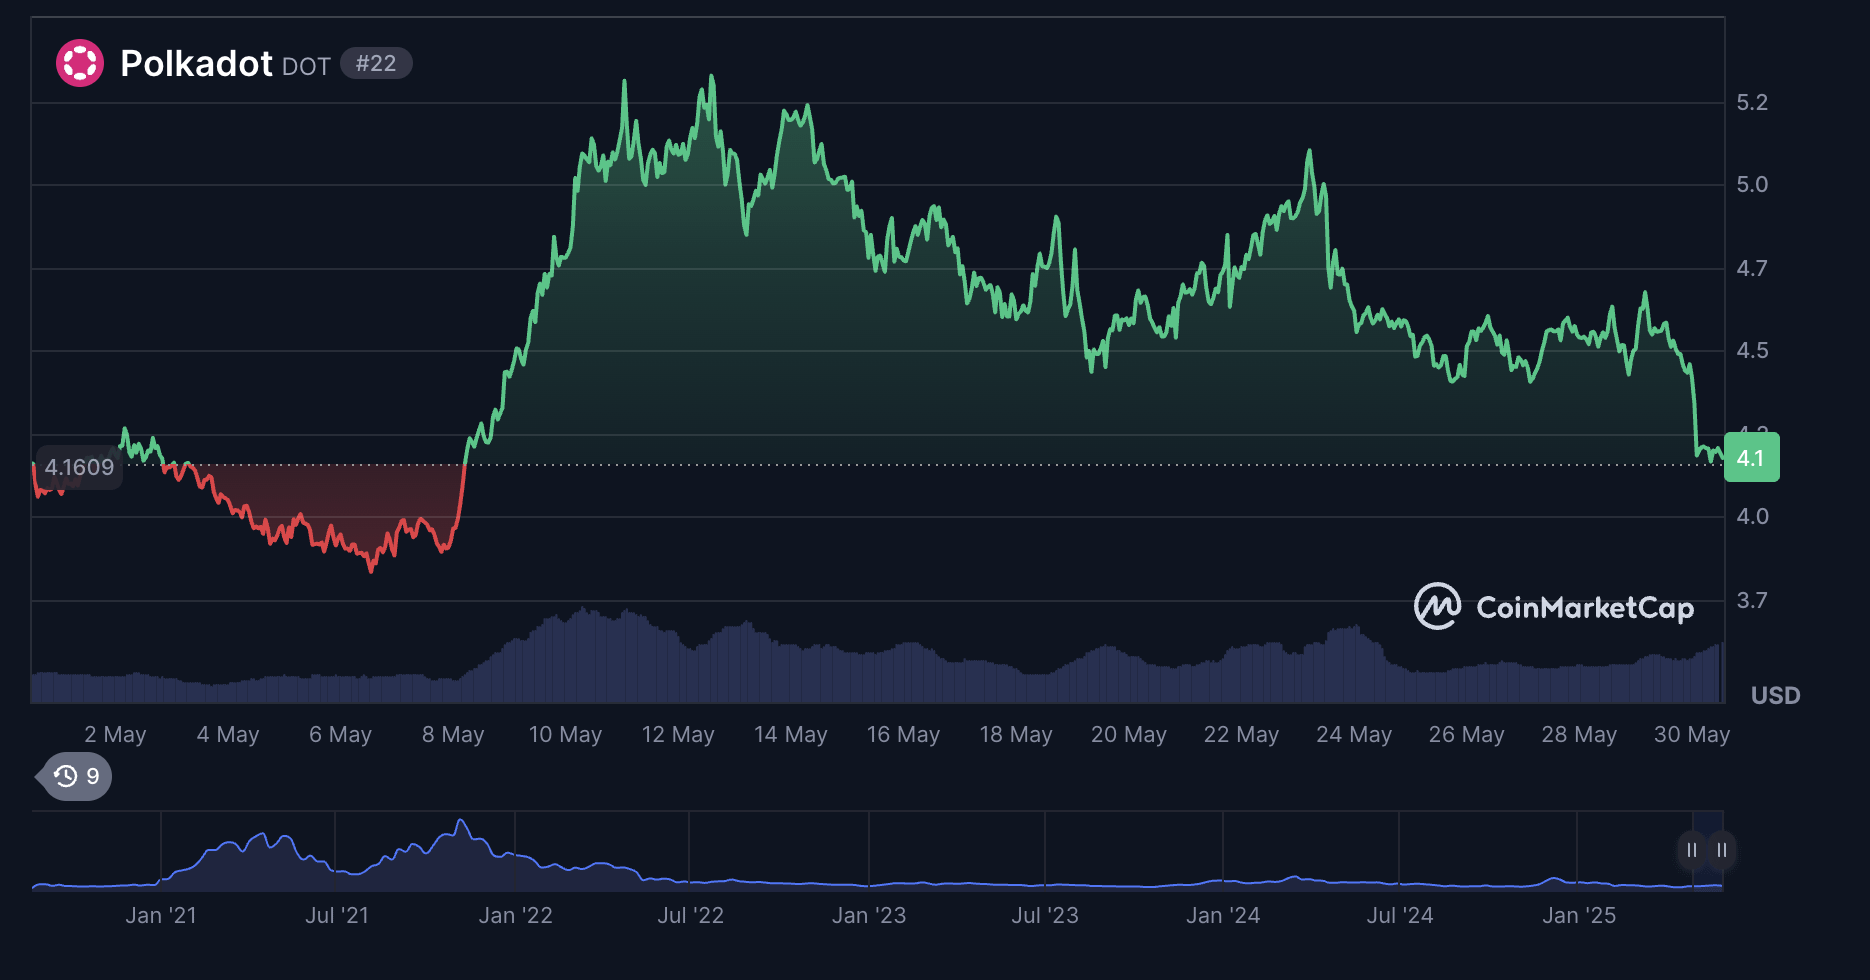Click the CoinMarketCap watermark text

(x=1584, y=608)
